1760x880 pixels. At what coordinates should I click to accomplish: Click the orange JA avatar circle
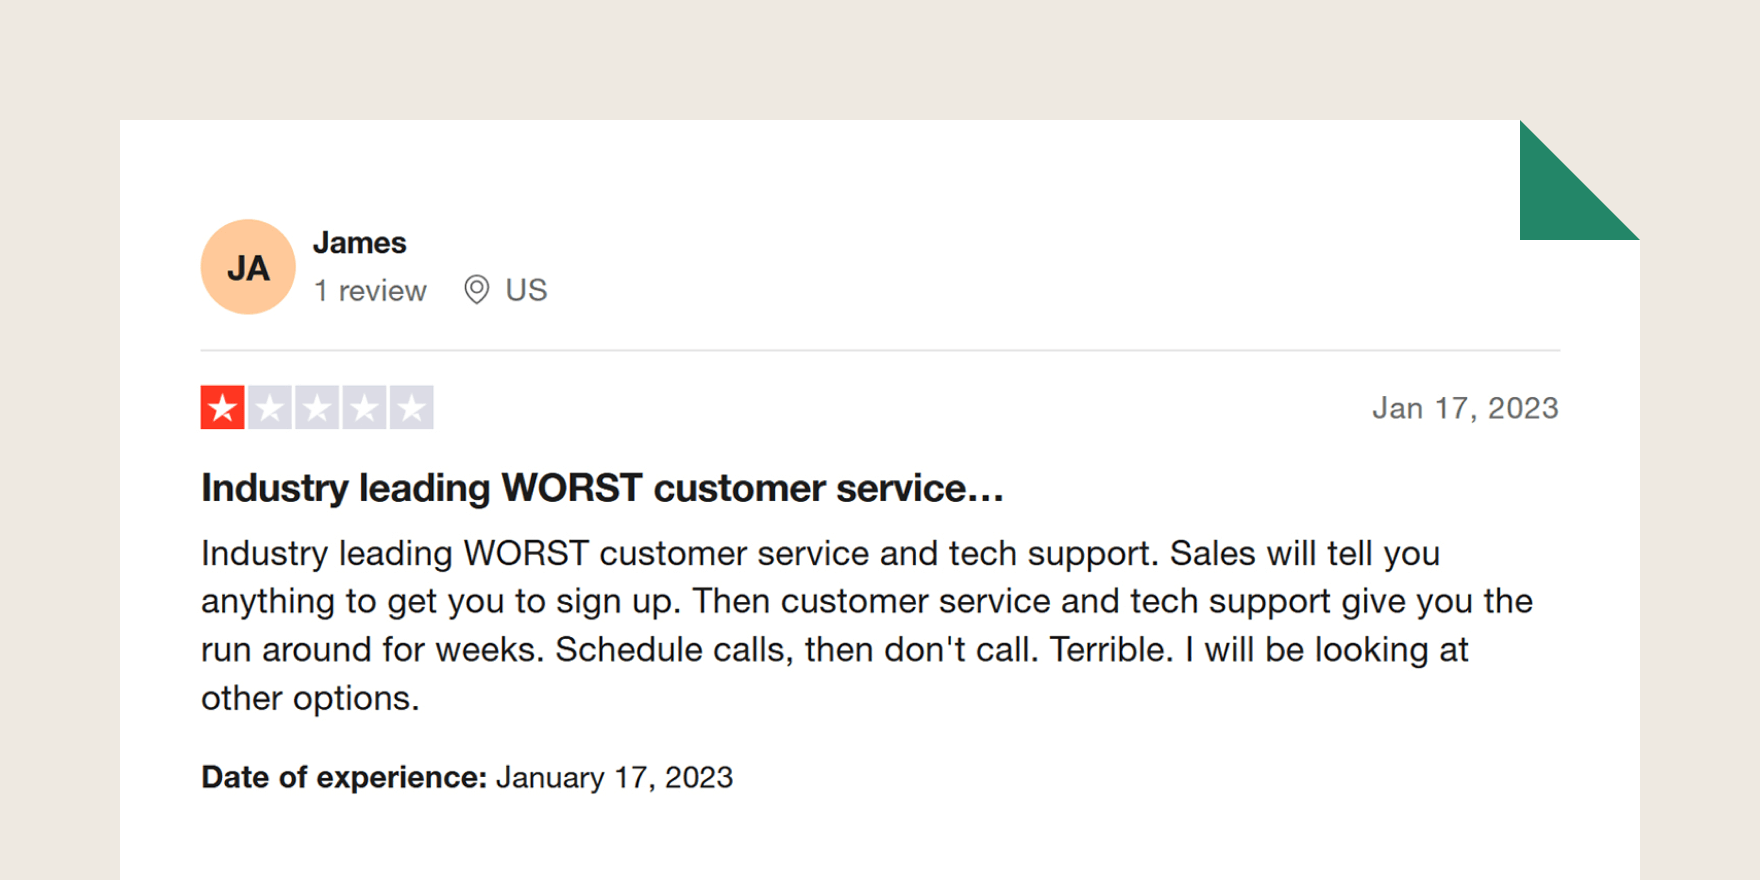coord(248,267)
